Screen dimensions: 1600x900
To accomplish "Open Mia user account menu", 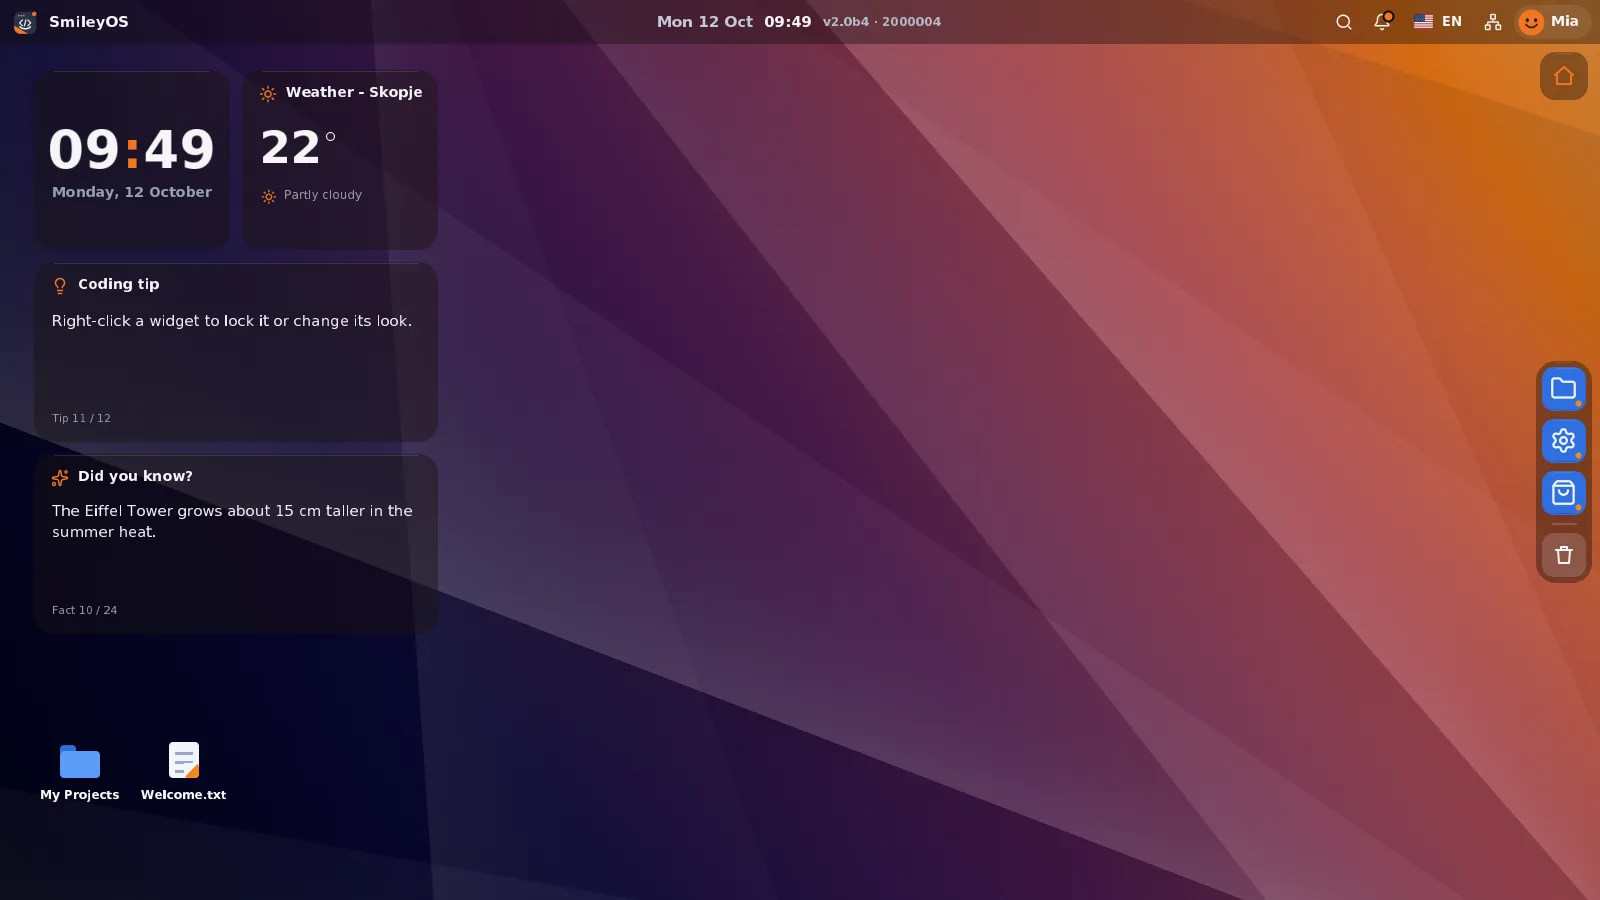I will [1551, 22].
